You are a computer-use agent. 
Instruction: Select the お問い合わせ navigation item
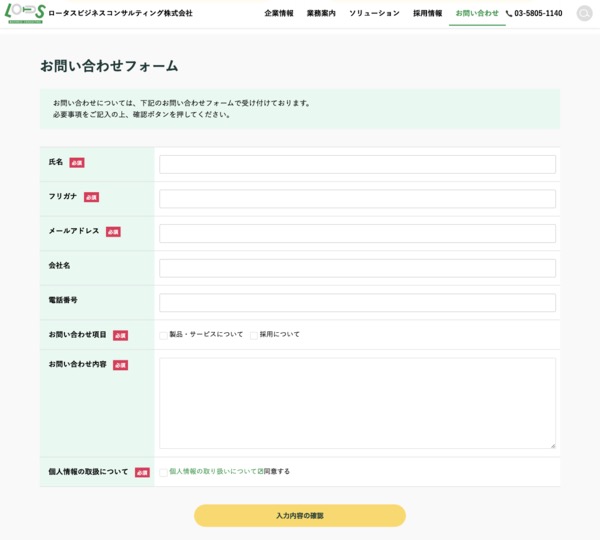coord(477,13)
